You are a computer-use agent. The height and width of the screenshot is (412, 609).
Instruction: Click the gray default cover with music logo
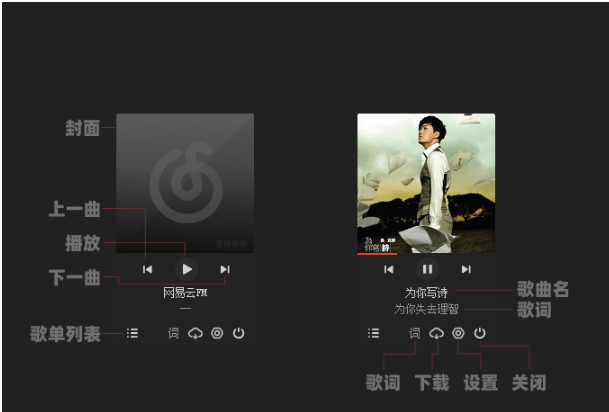coord(185,183)
